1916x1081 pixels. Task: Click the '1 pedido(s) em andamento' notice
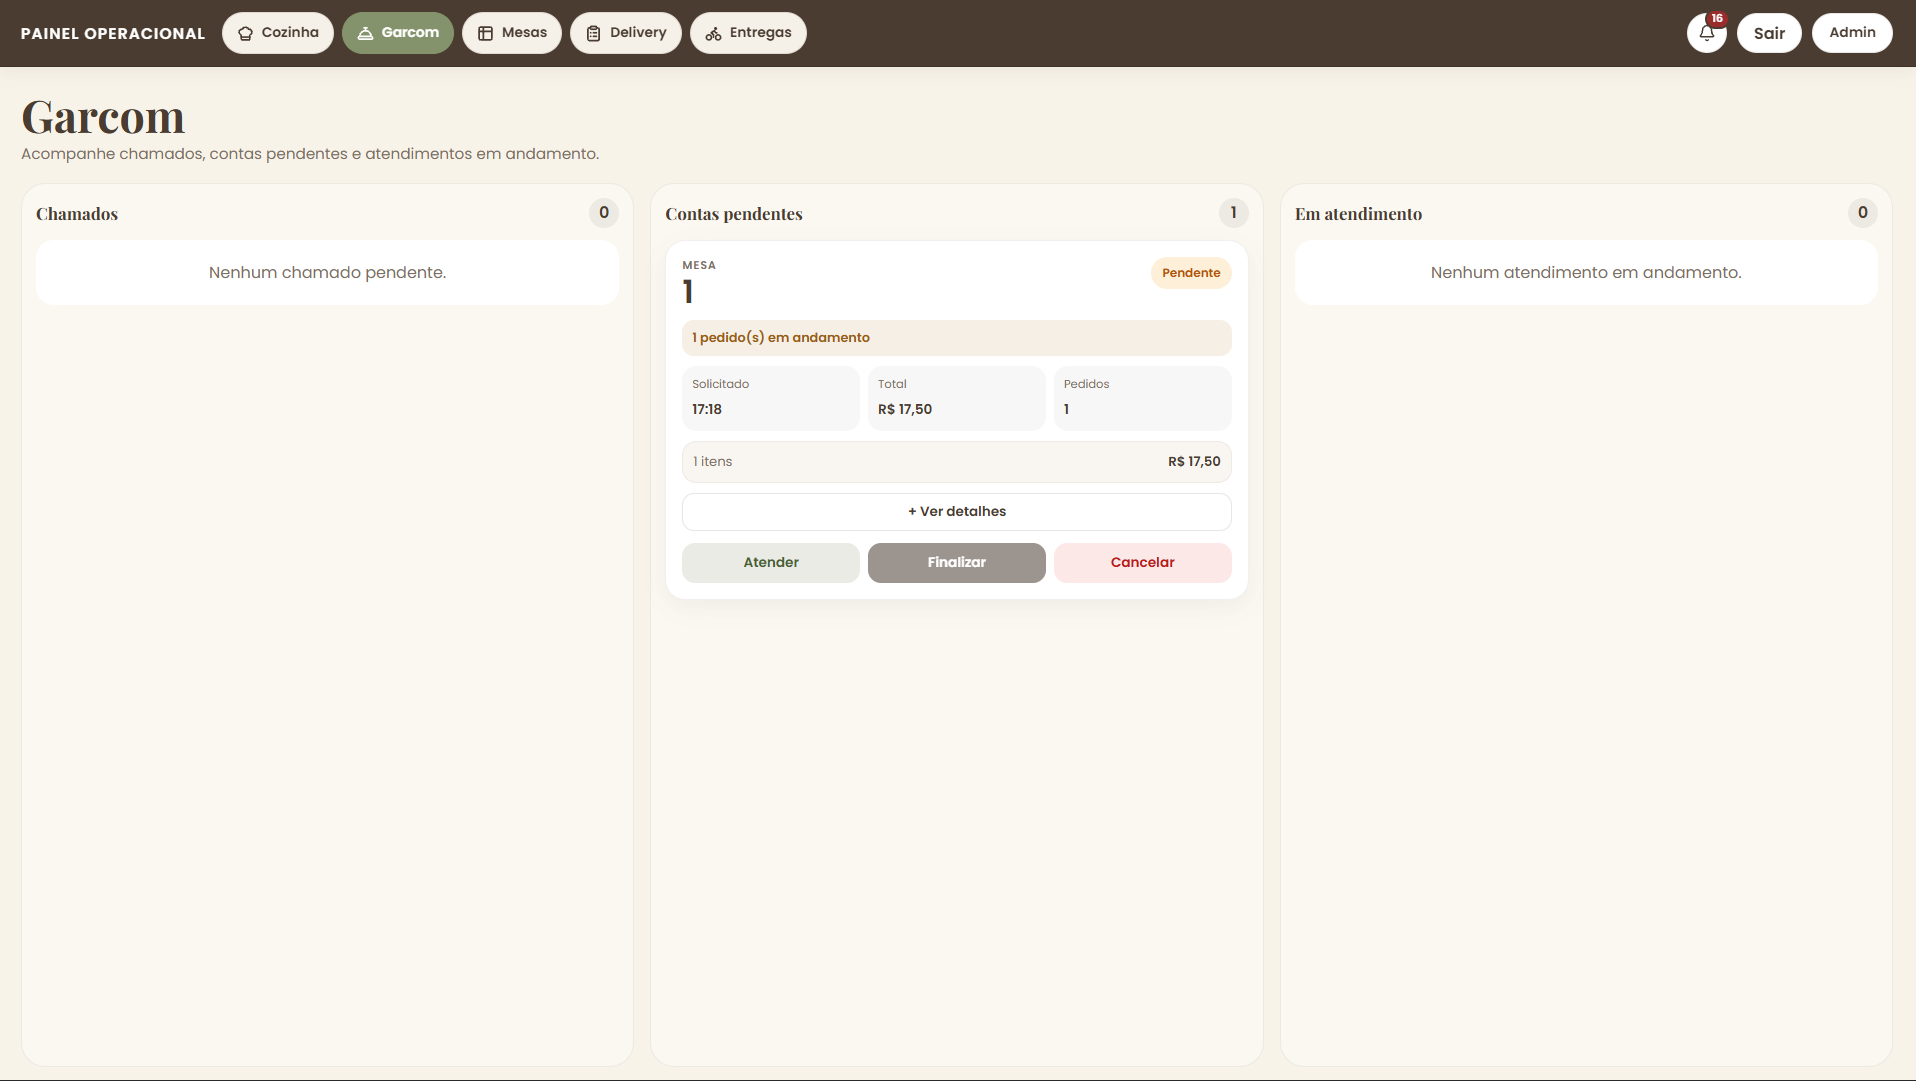(957, 338)
